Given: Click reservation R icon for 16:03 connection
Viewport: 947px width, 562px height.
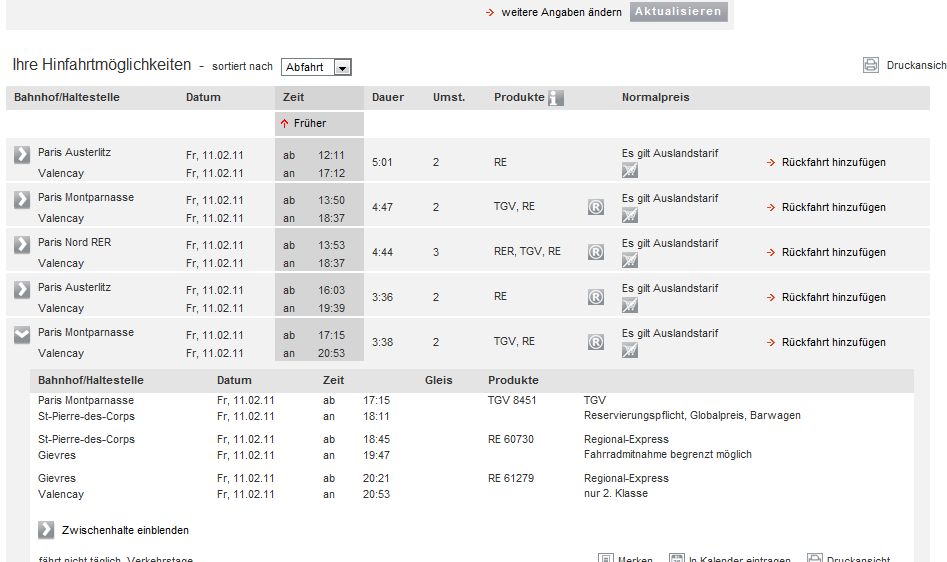Looking at the screenshot, I should point(595,297).
